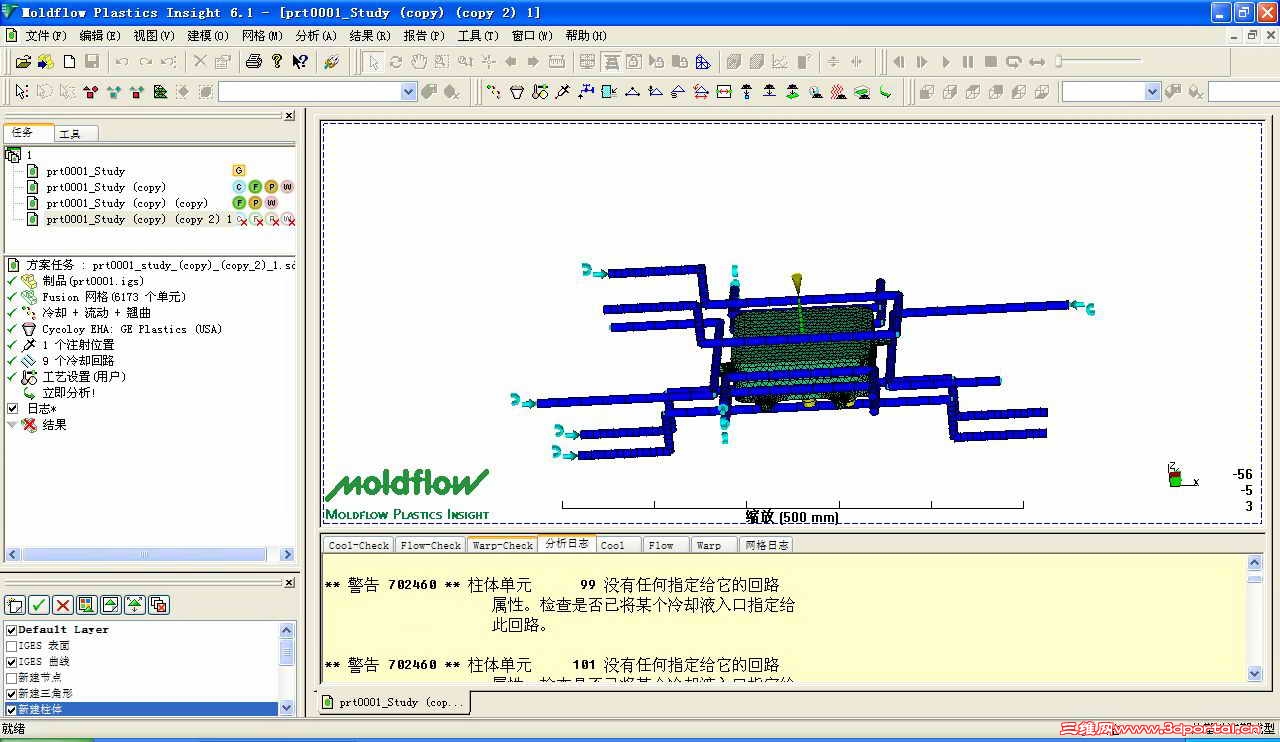The height and width of the screenshot is (742, 1280).
Task: Open the 网格日志 tab
Action: click(767, 545)
